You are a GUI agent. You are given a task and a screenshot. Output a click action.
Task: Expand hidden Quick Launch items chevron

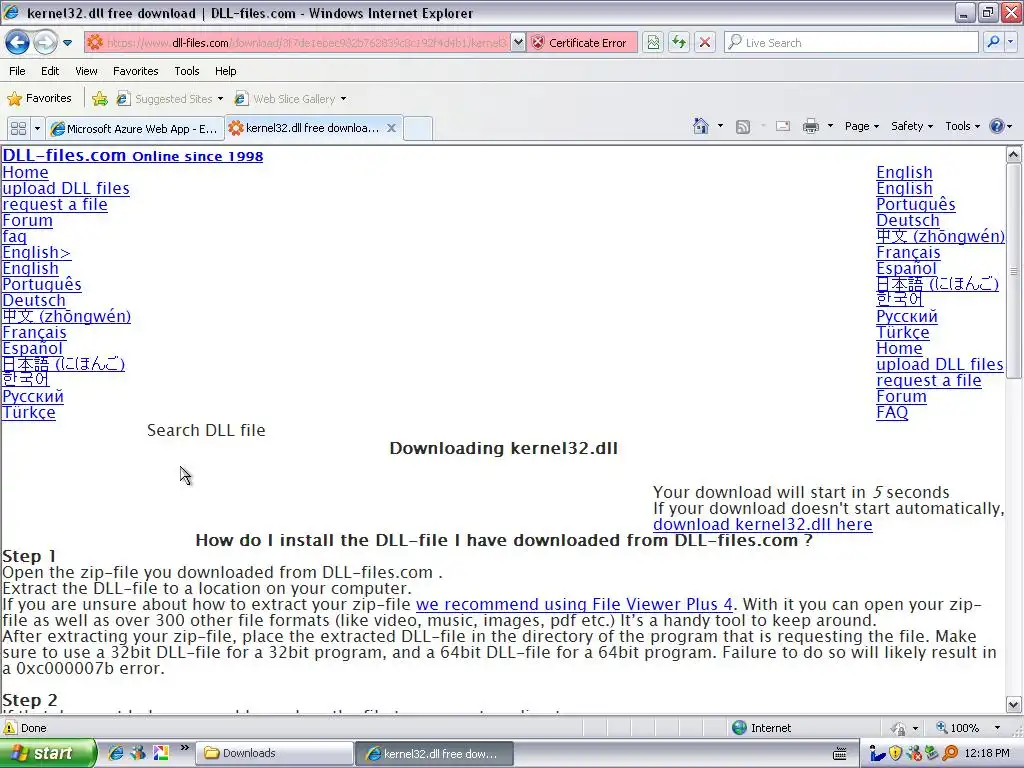[x=184, y=748]
